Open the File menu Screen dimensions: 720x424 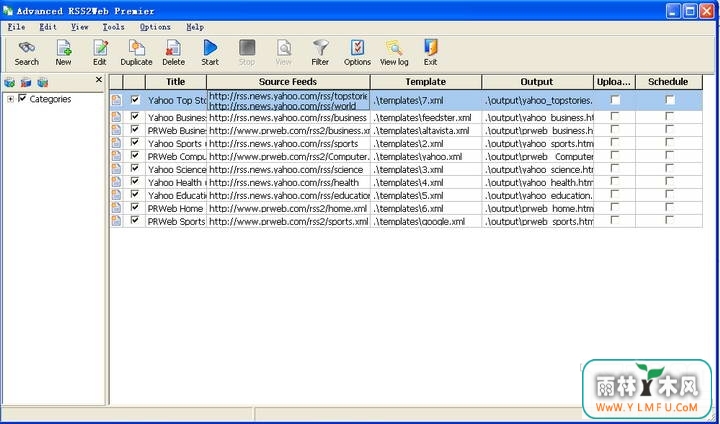click(17, 27)
